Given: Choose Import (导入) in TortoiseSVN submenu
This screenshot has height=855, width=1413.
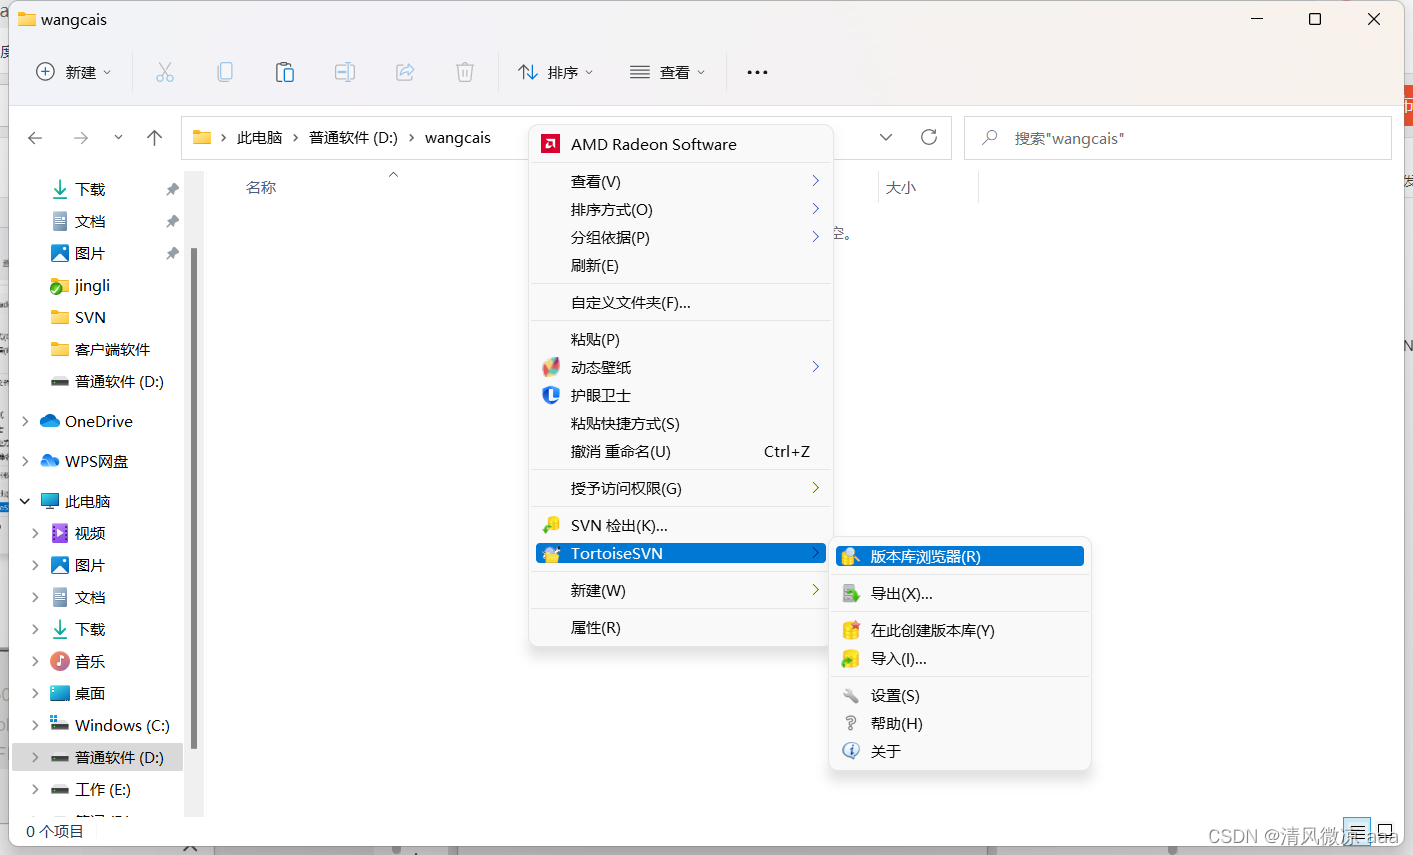Looking at the screenshot, I should pos(960,658).
